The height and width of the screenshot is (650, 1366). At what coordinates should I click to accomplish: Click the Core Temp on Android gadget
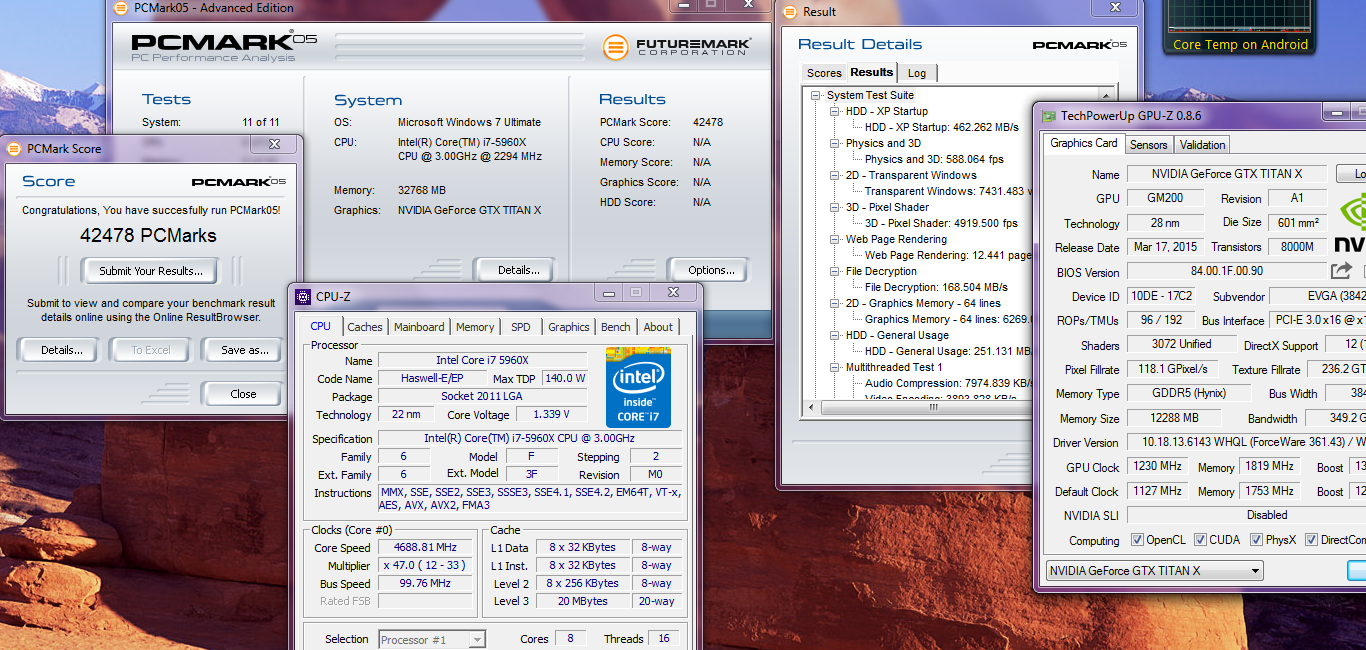pos(1240,27)
